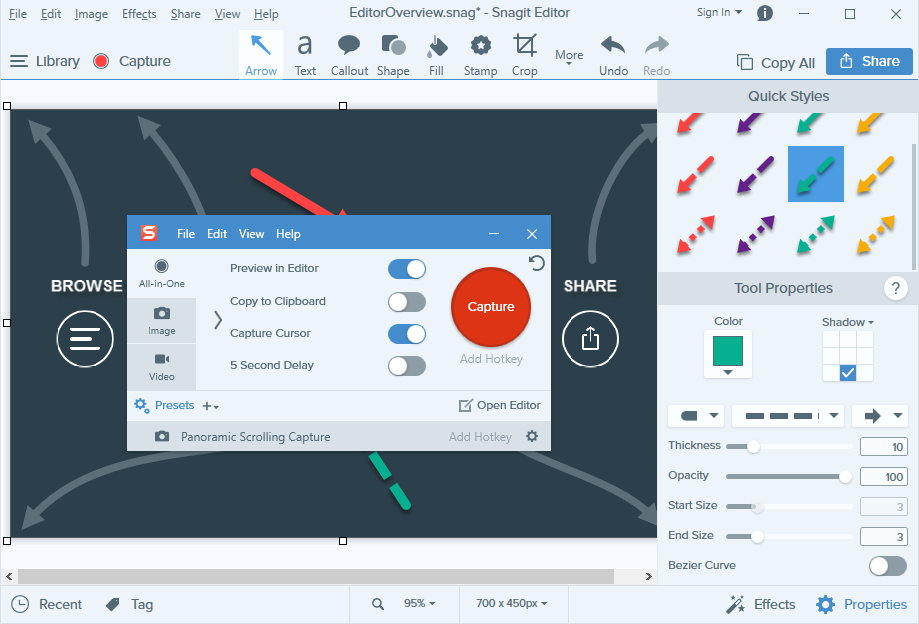
Task: Activate the Fill tool
Action: click(x=437, y=55)
